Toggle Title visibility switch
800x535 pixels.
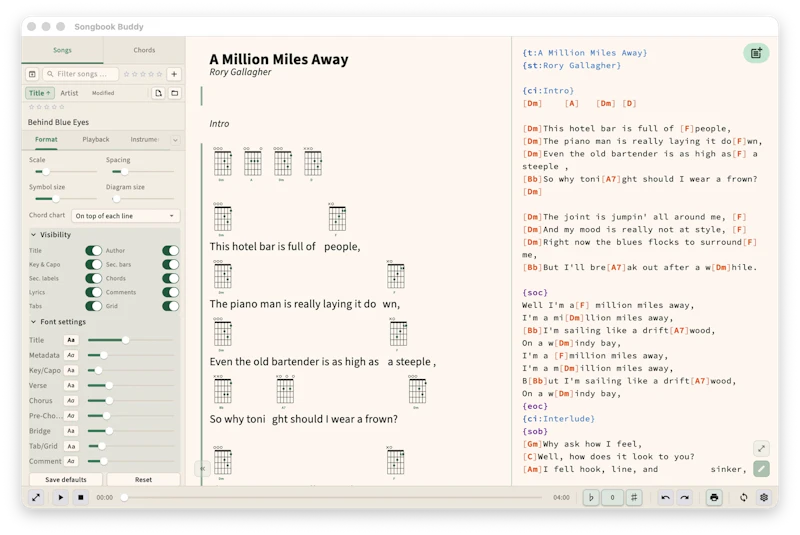(x=93, y=250)
